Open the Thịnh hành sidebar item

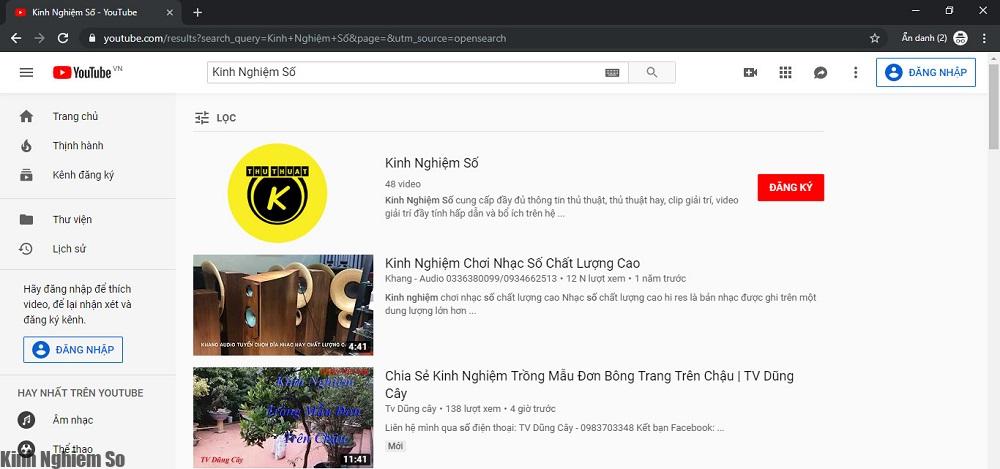click(x=87, y=145)
